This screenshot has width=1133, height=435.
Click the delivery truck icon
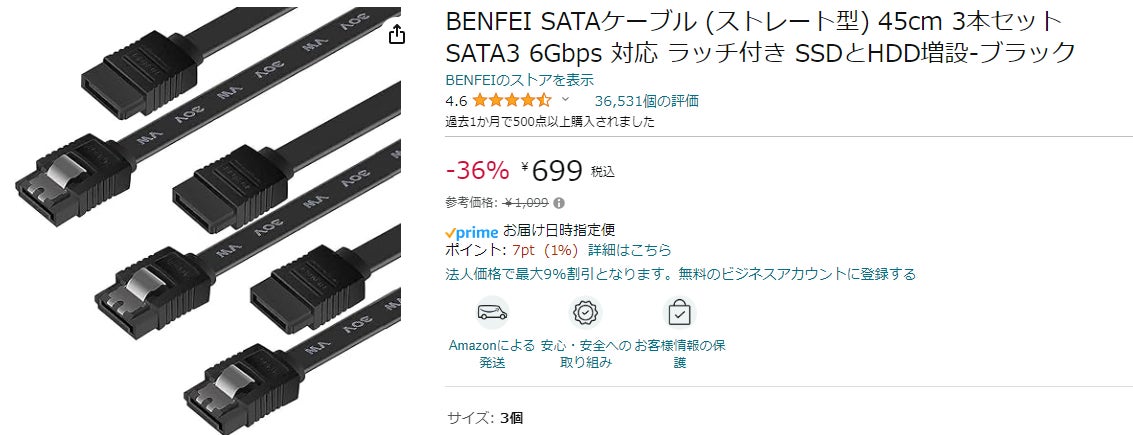pos(492,313)
